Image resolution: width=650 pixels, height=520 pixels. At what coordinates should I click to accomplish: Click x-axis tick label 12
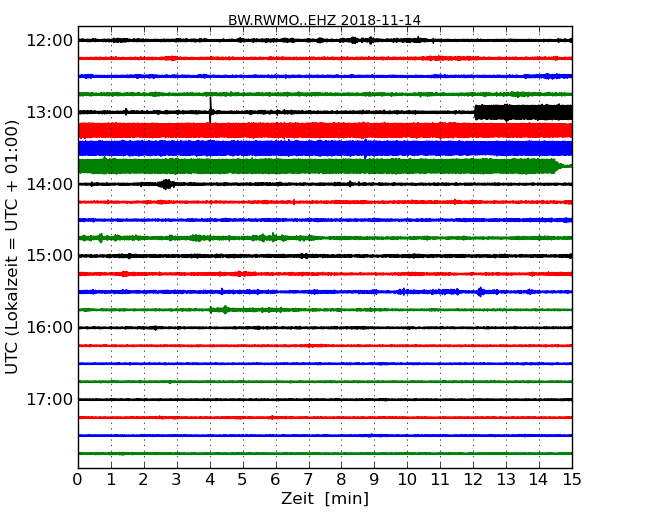point(473,479)
